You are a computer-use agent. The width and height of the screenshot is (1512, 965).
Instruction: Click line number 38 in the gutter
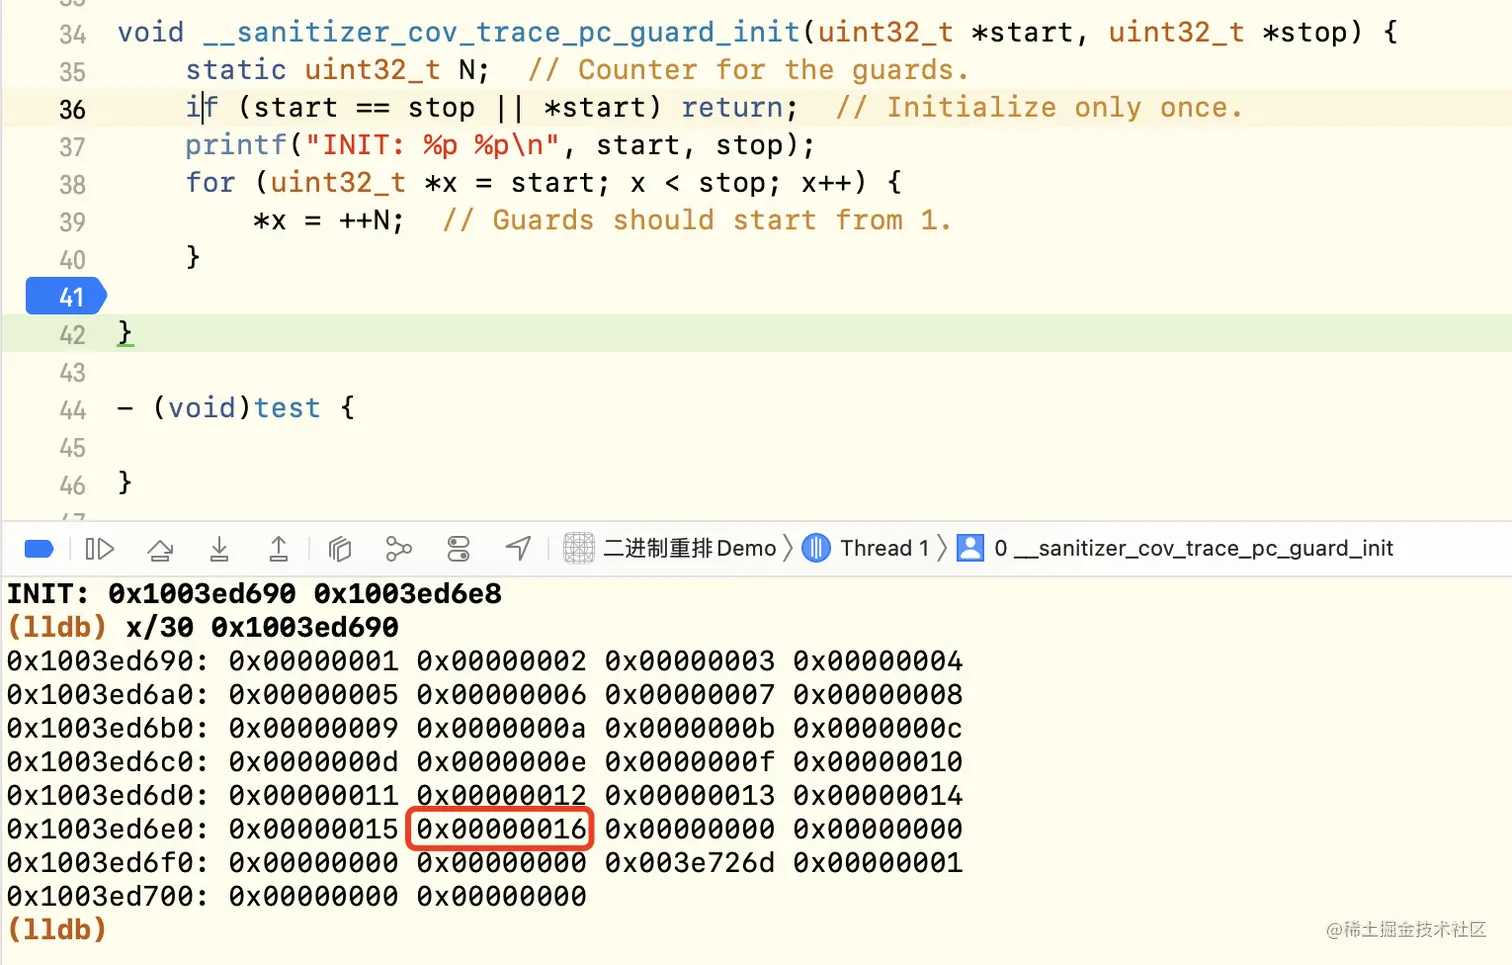click(x=72, y=184)
